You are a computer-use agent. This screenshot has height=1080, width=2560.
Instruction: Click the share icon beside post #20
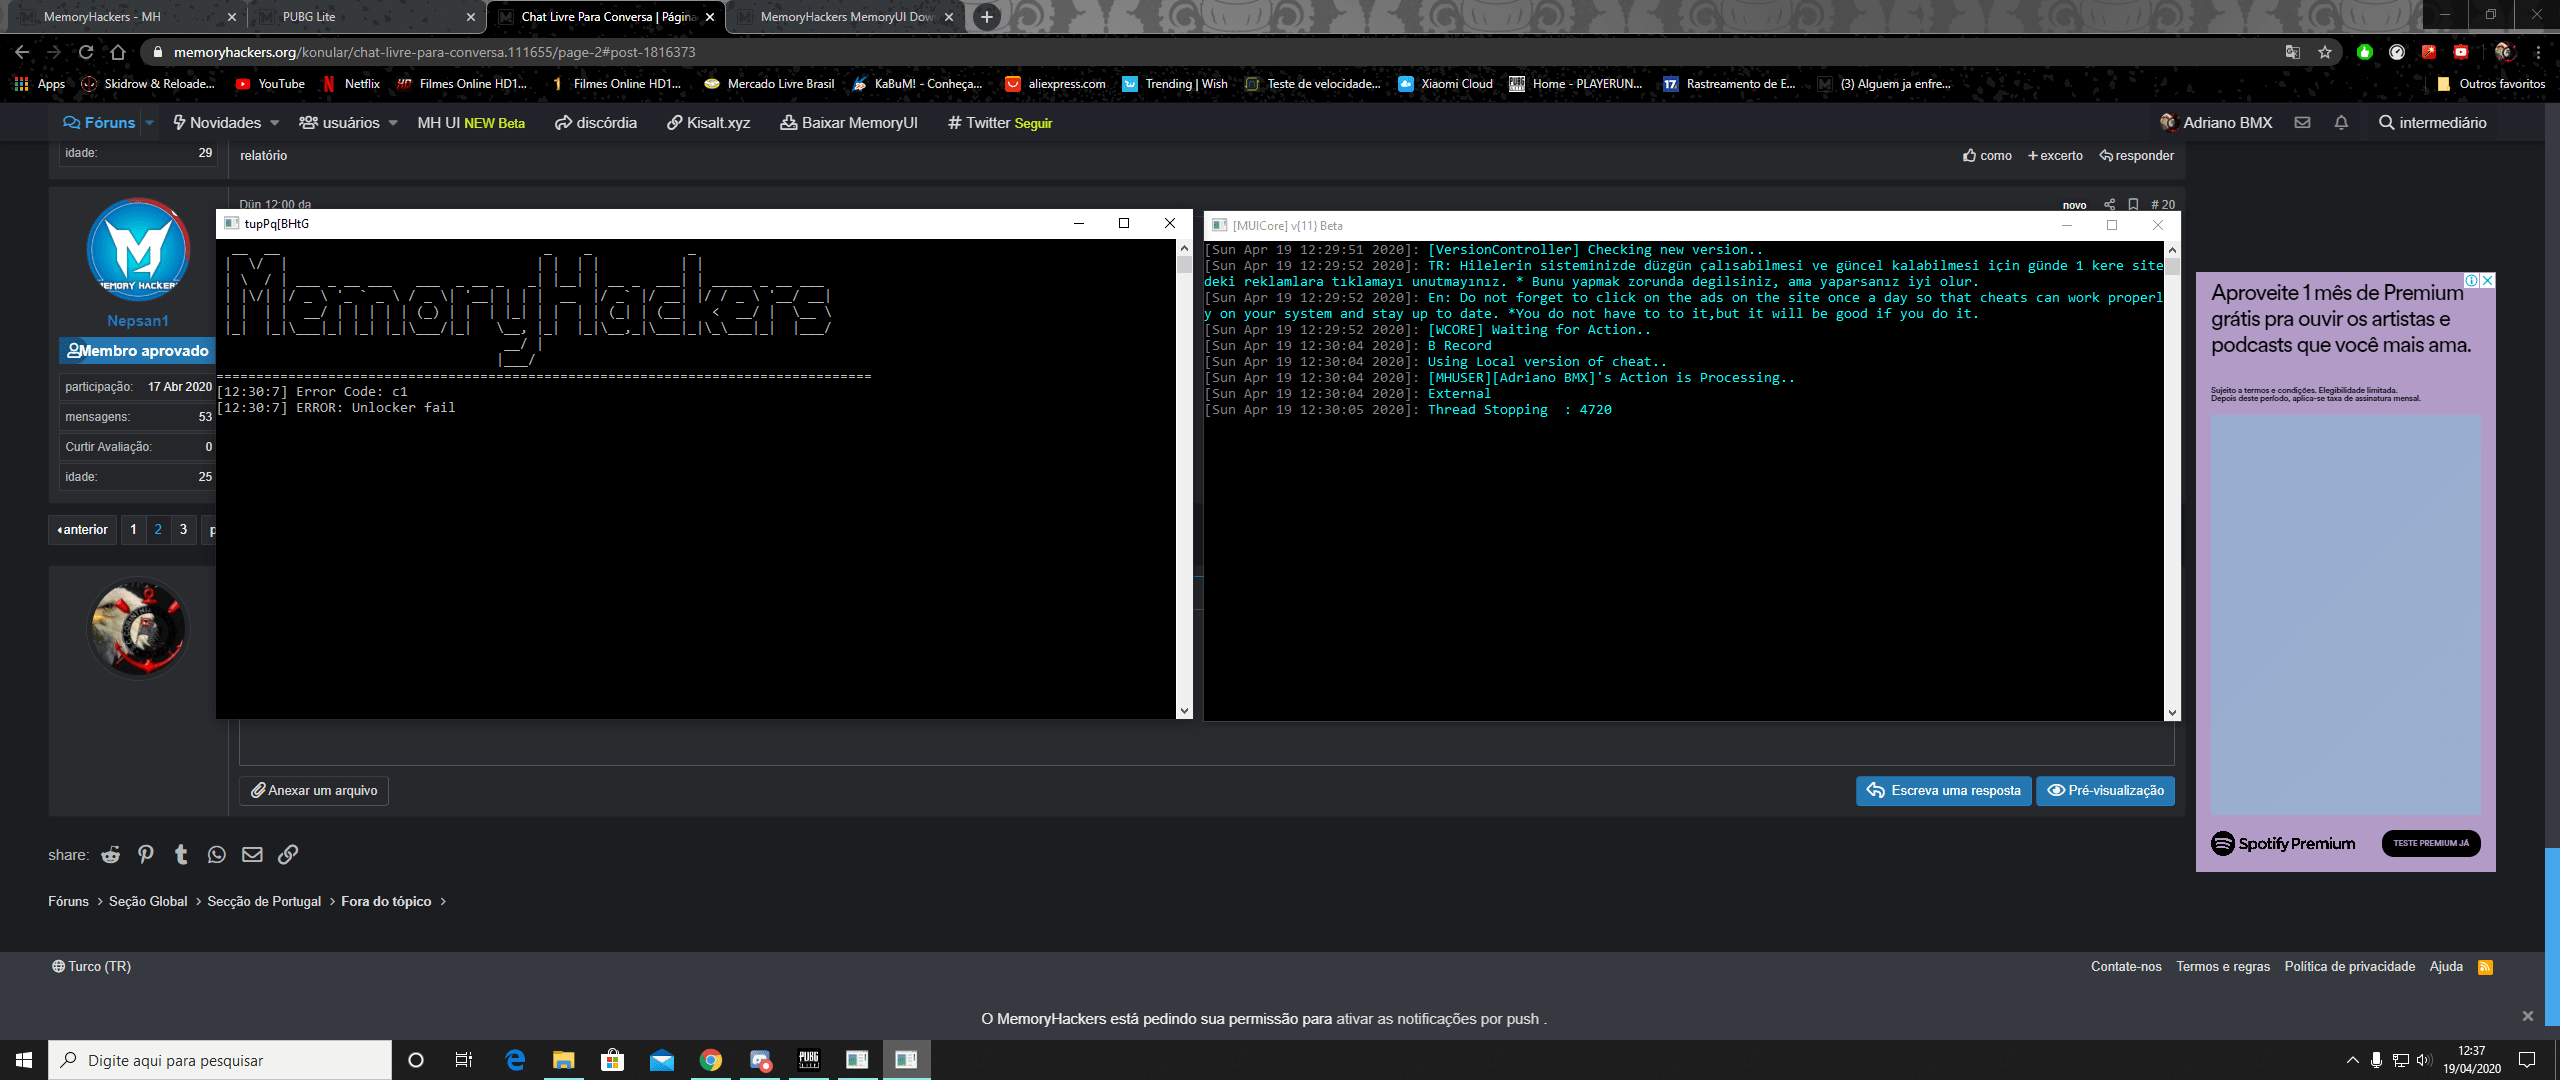[x=2109, y=204]
